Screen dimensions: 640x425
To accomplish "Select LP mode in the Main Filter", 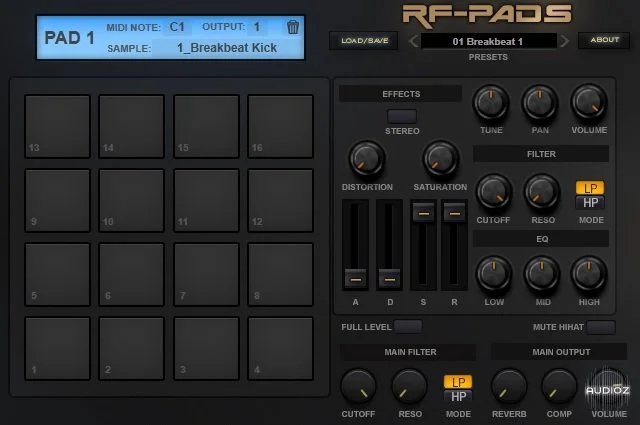I will pos(458,382).
